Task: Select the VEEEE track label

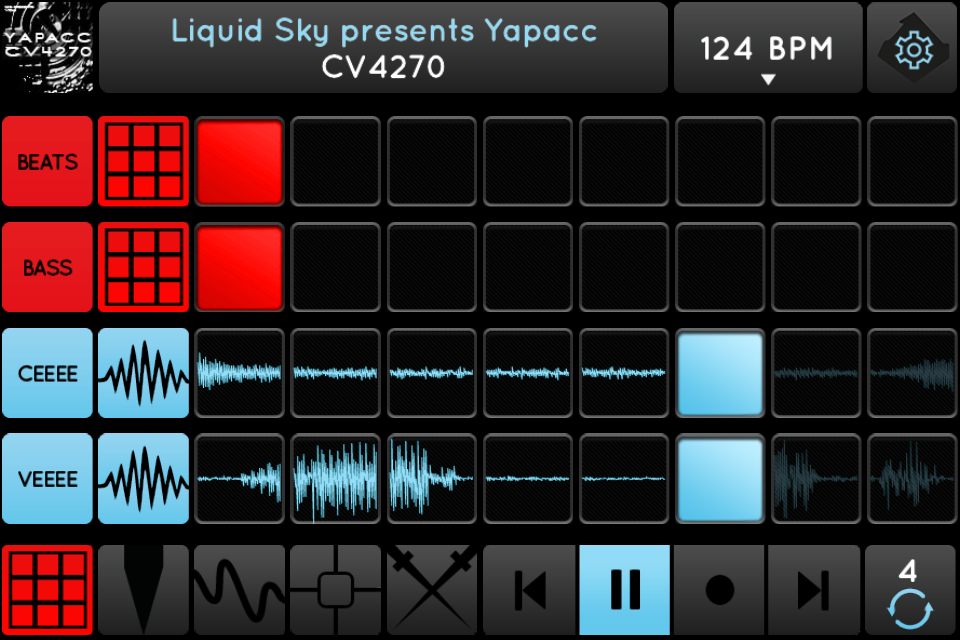Action: (x=48, y=478)
